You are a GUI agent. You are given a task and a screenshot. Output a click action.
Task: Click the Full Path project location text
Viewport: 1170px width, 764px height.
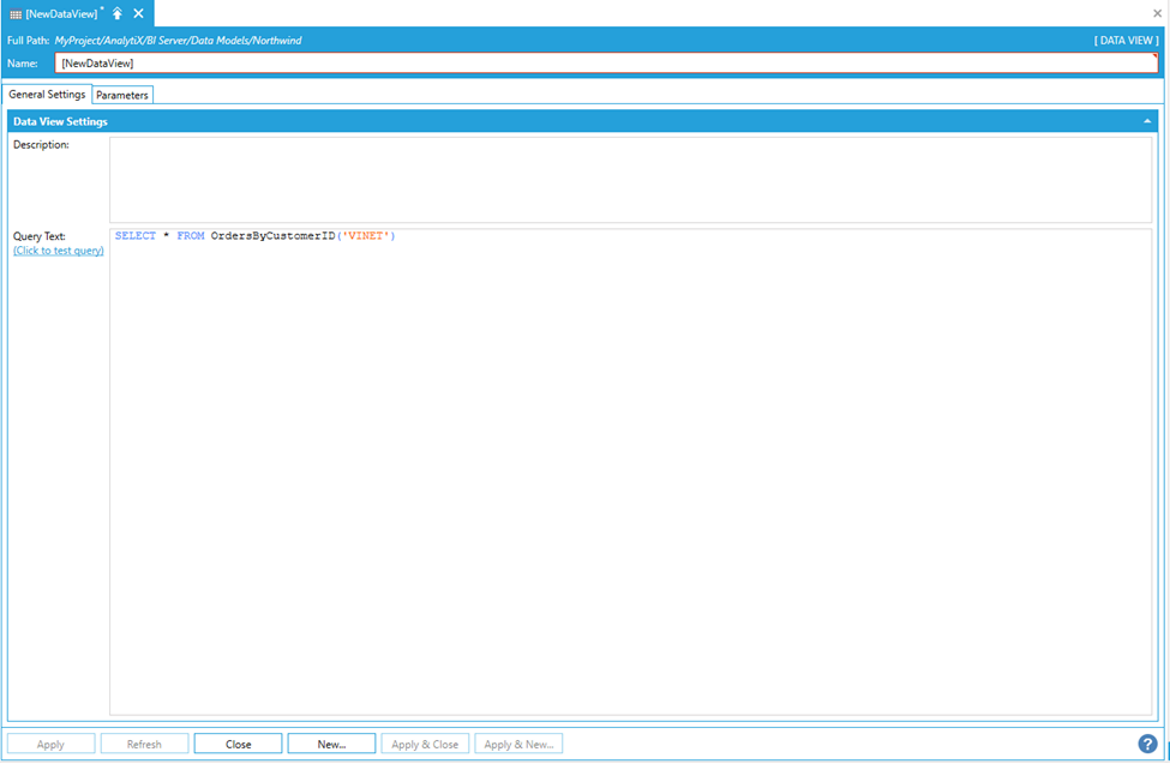click(x=178, y=41)
